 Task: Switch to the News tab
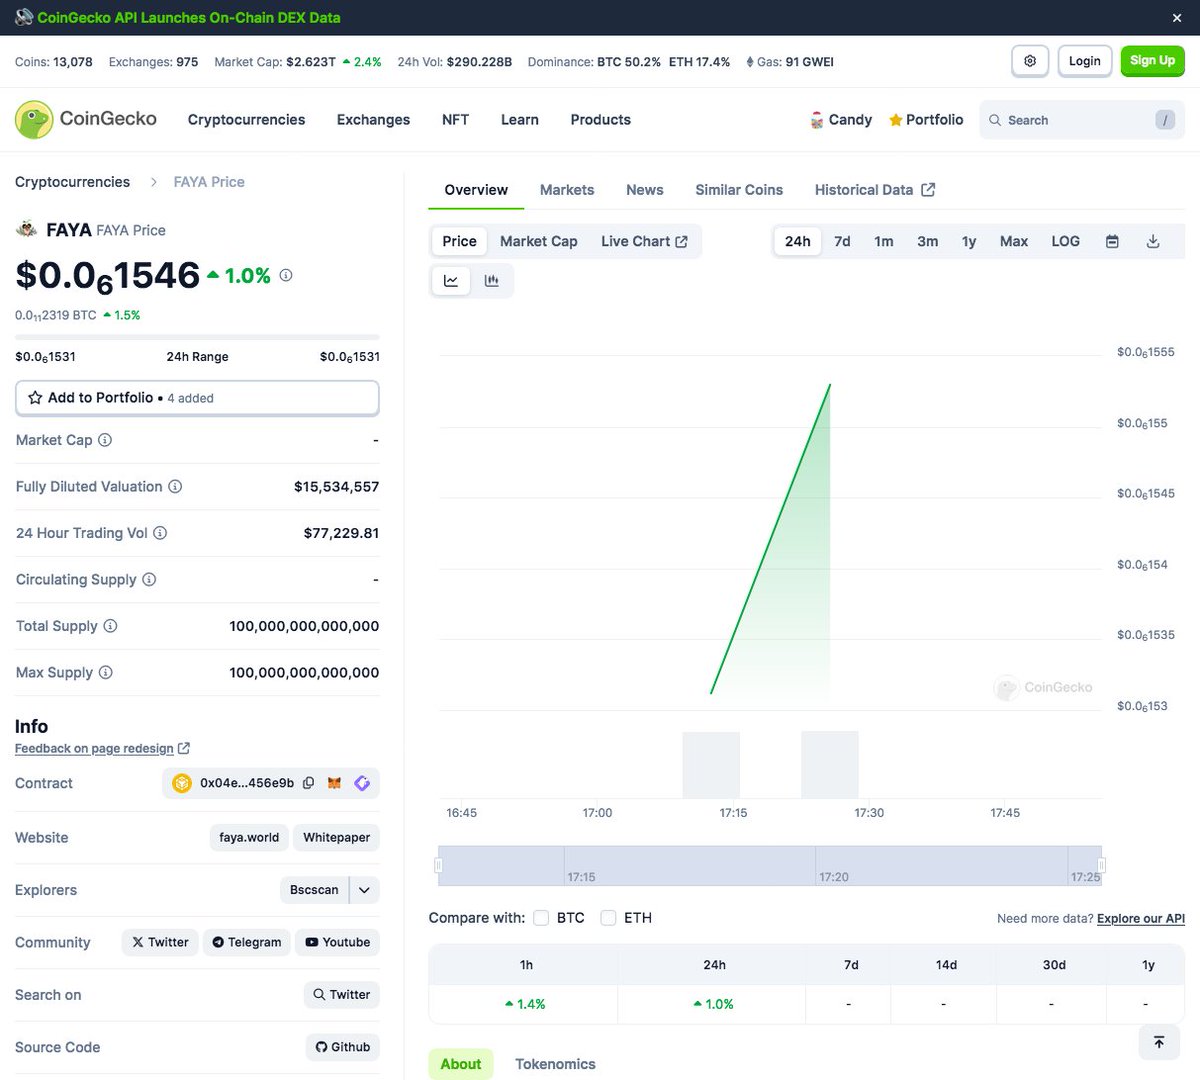[645, 190]
